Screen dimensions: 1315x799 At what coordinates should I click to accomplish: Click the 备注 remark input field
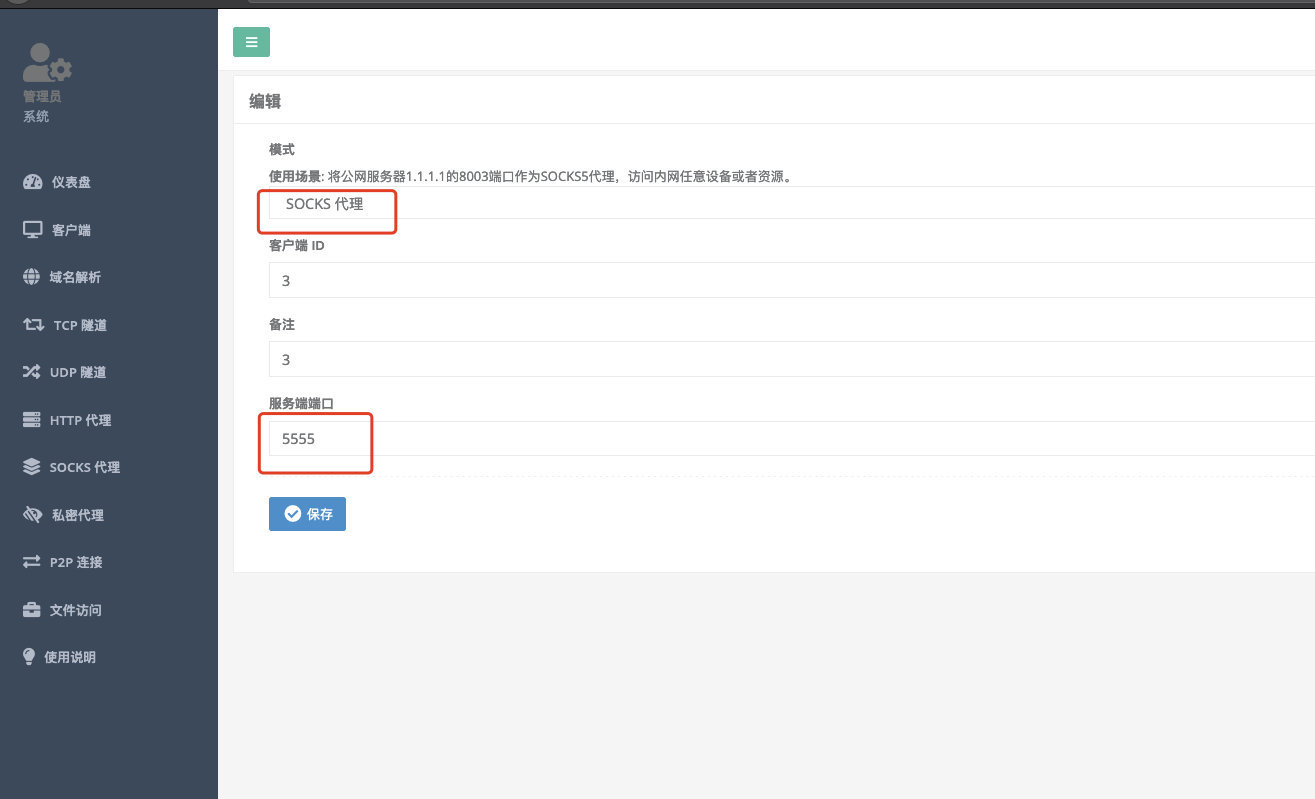point(792,359)
